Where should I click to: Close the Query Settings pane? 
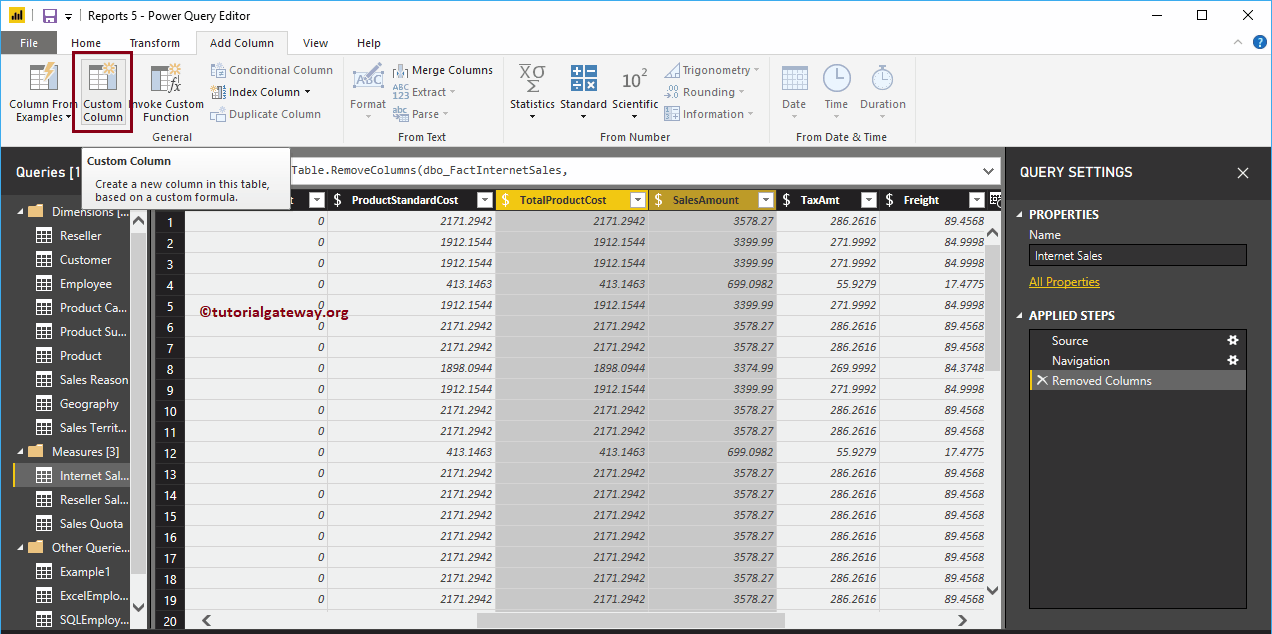pos(1243,173)
